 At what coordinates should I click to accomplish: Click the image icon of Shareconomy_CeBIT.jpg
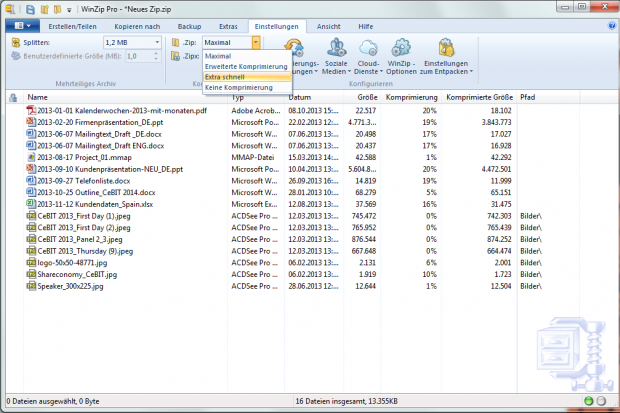pyautogui.click(x=31, y=274)
